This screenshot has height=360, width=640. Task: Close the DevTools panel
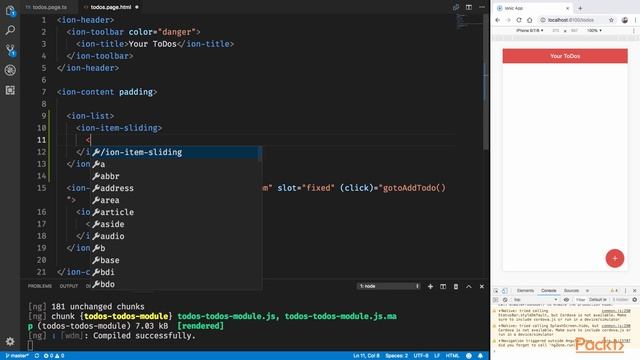pos(635,291)
